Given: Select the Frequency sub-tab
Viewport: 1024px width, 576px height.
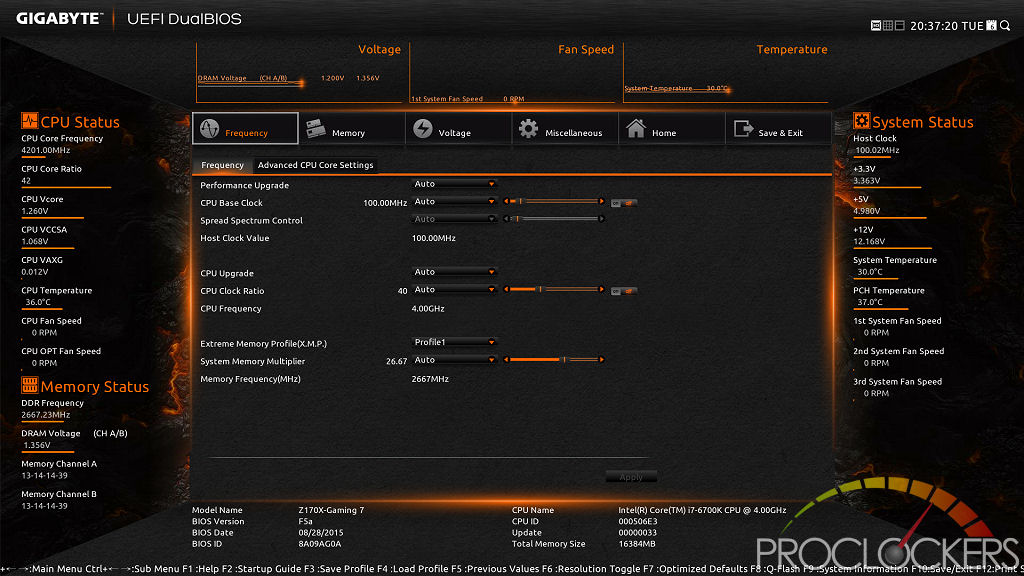Looking at the screenshot, I should pos(222,165).
